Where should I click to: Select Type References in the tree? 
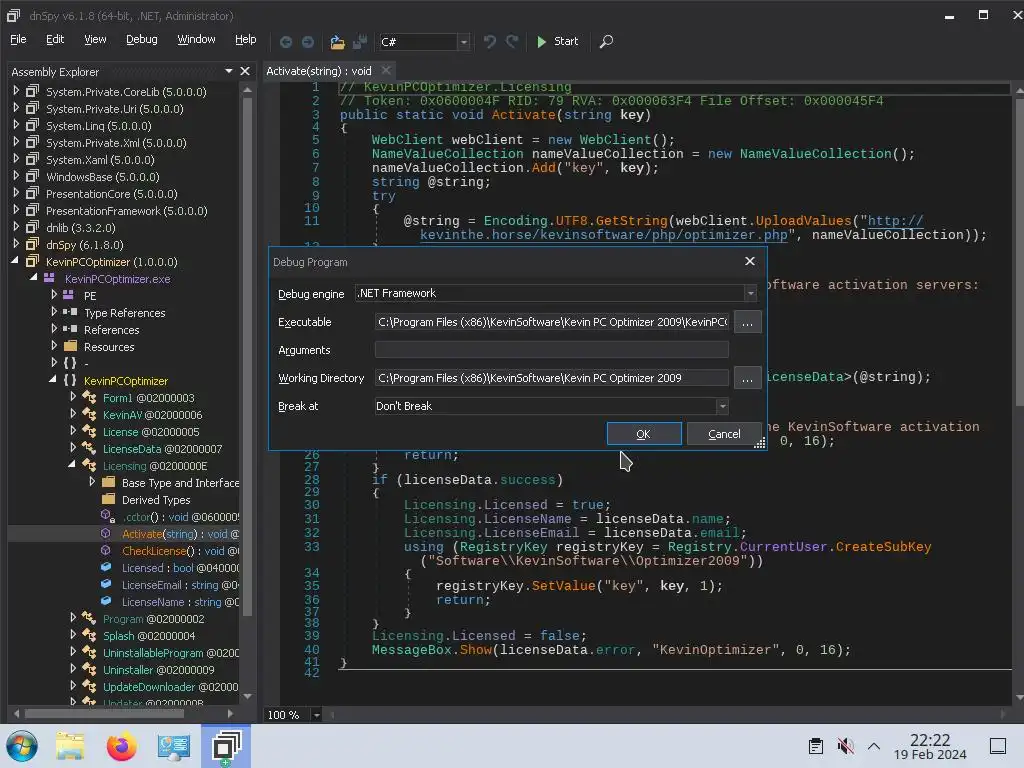[125, 313]
